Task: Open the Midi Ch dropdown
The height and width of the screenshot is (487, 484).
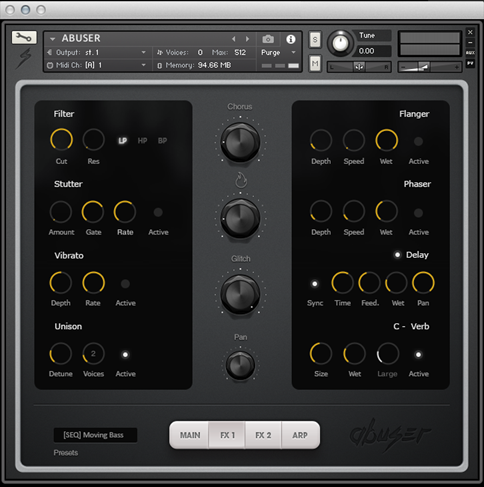Action: click(x=144, y=65)
